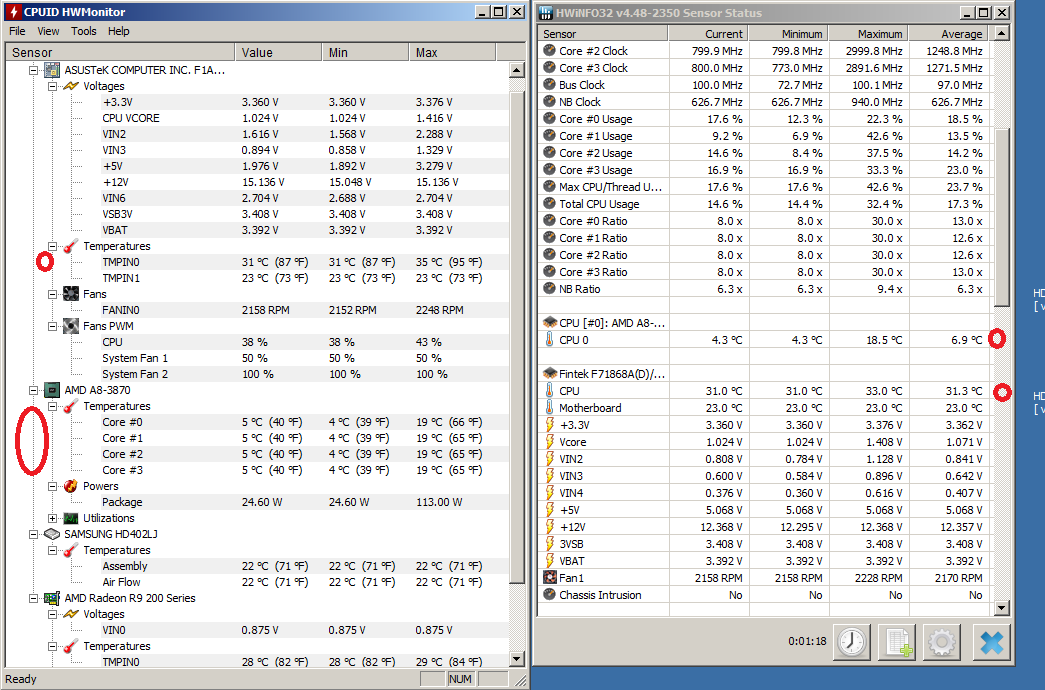
Task: Click the clock icon next to Bus Clock
Action: click(549, 85)
